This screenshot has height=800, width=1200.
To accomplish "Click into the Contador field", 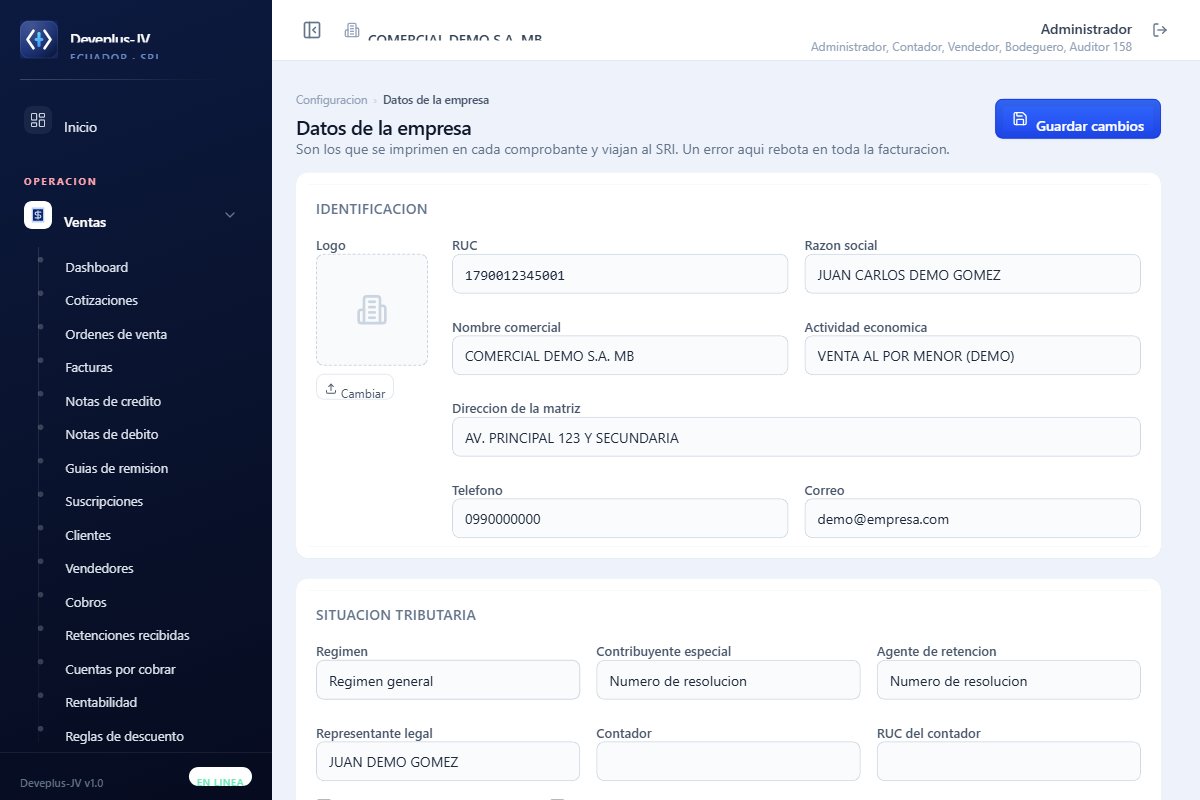I will tap(728, 761).
